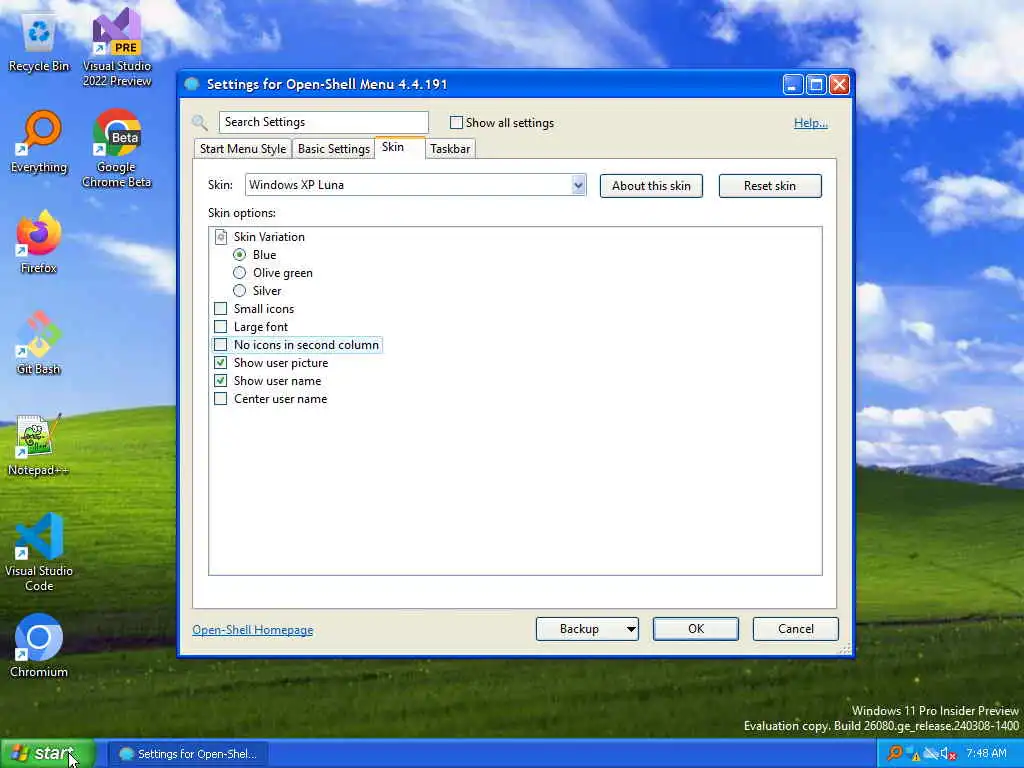
Task: Open the Skin dropdown showing Windows XP Luna
Action: pyautogui.click(x=415, y=185)
